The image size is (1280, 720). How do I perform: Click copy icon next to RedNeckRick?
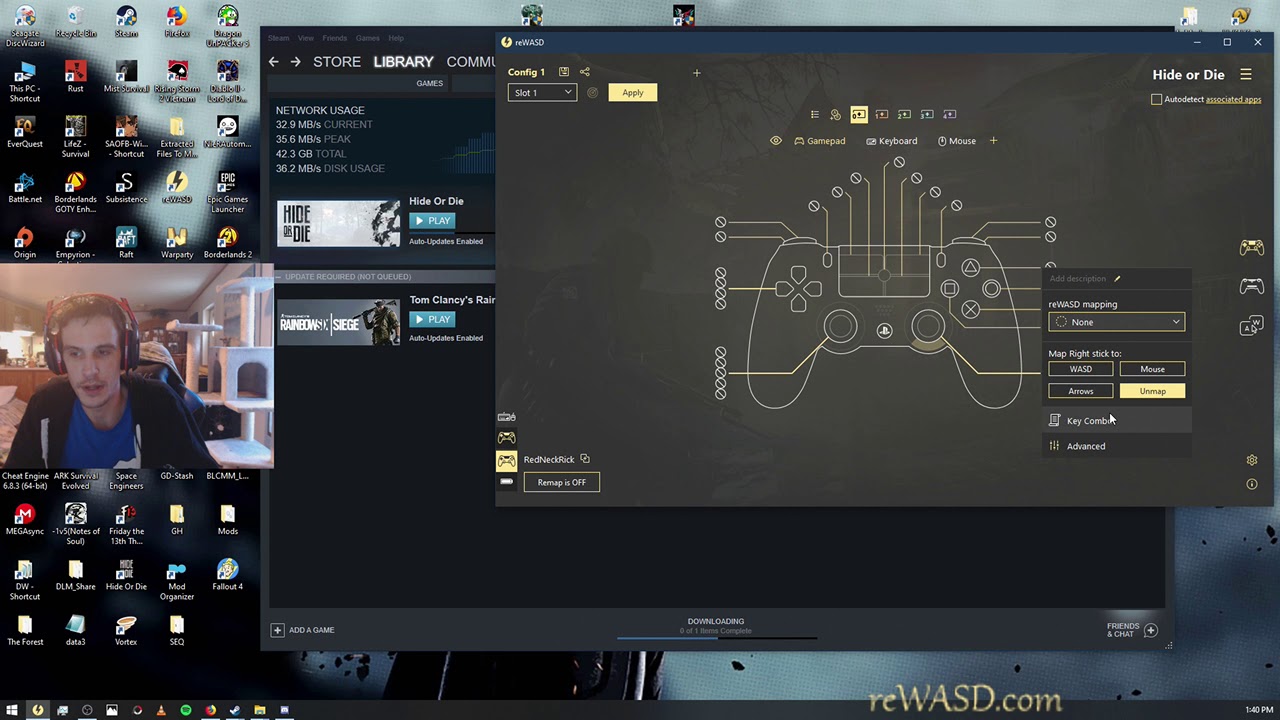[585, 459]
